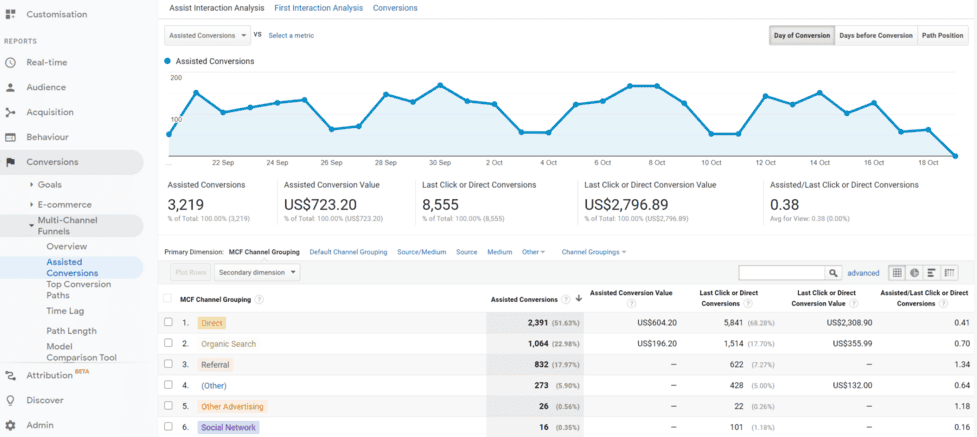The image size is (977, 437).
Task: Switch to pie chart view icon
Action: 914,272
